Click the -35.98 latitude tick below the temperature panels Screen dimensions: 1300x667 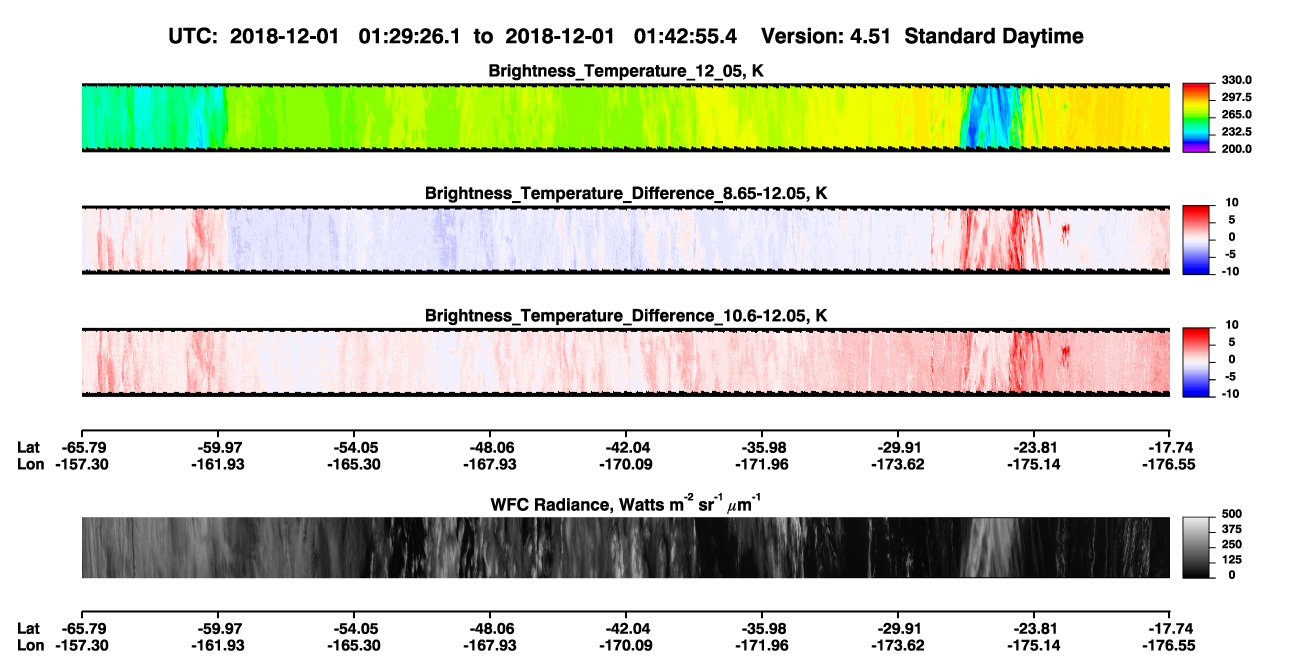coord(762,447)
